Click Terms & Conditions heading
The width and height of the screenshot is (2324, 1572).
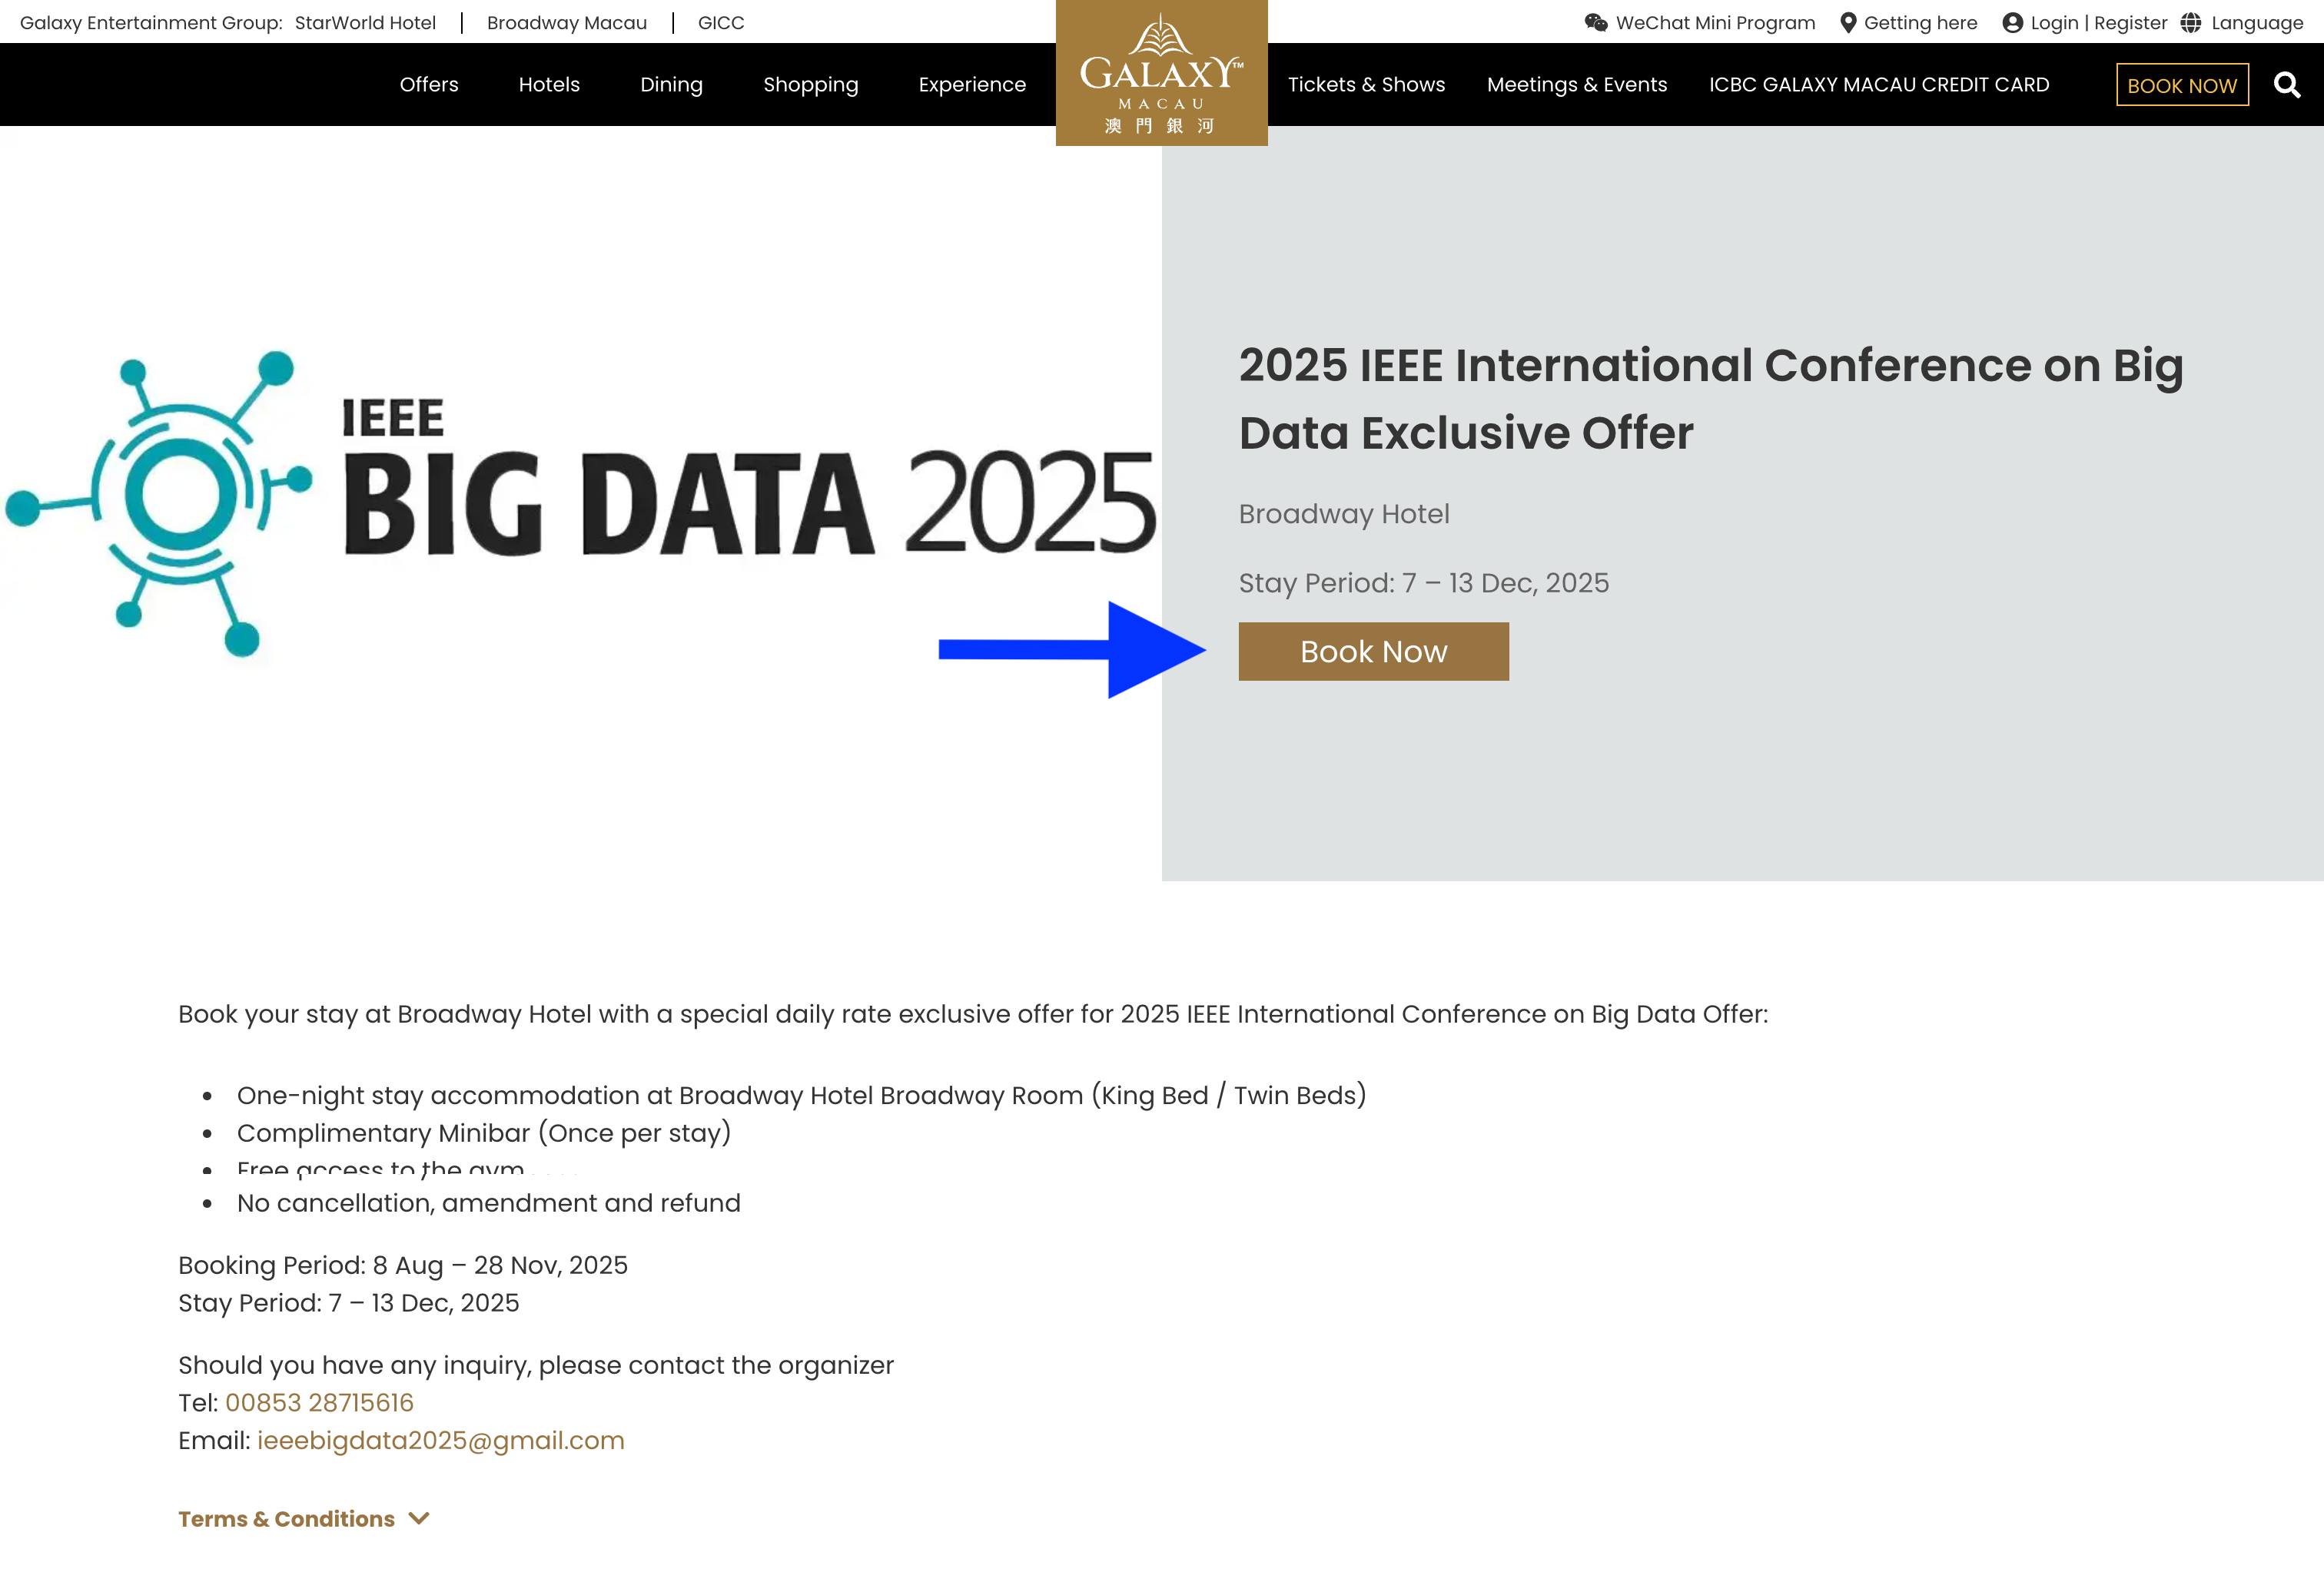coord(286,1518)
